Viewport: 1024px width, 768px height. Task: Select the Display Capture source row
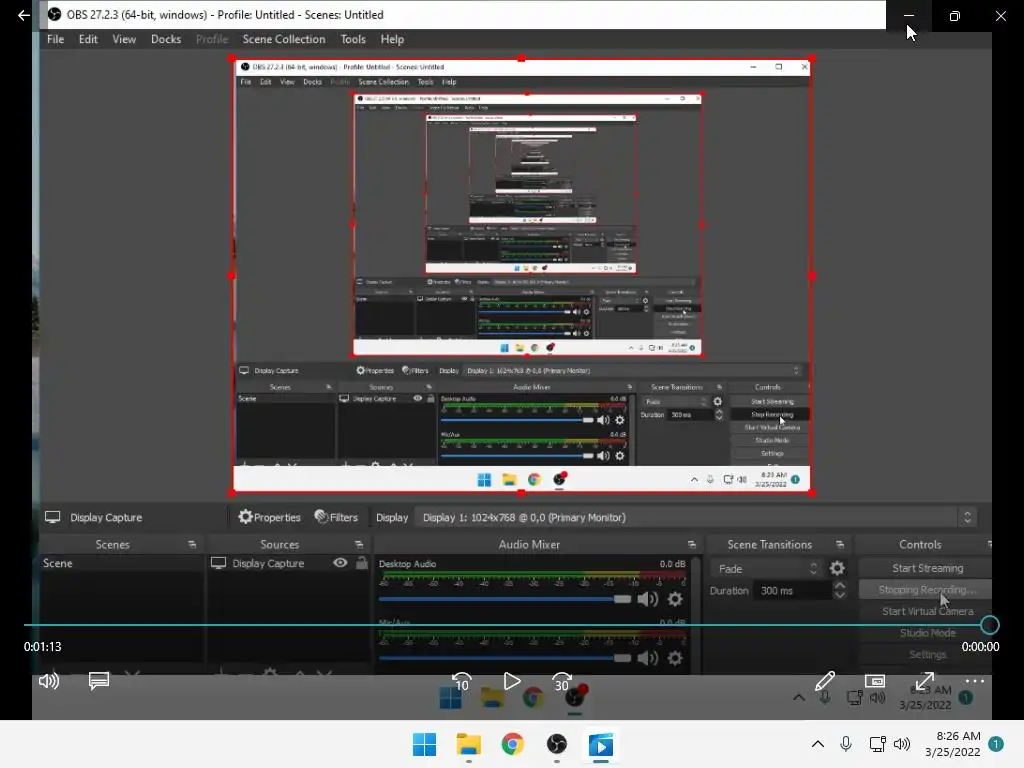(x=289, y=563)
